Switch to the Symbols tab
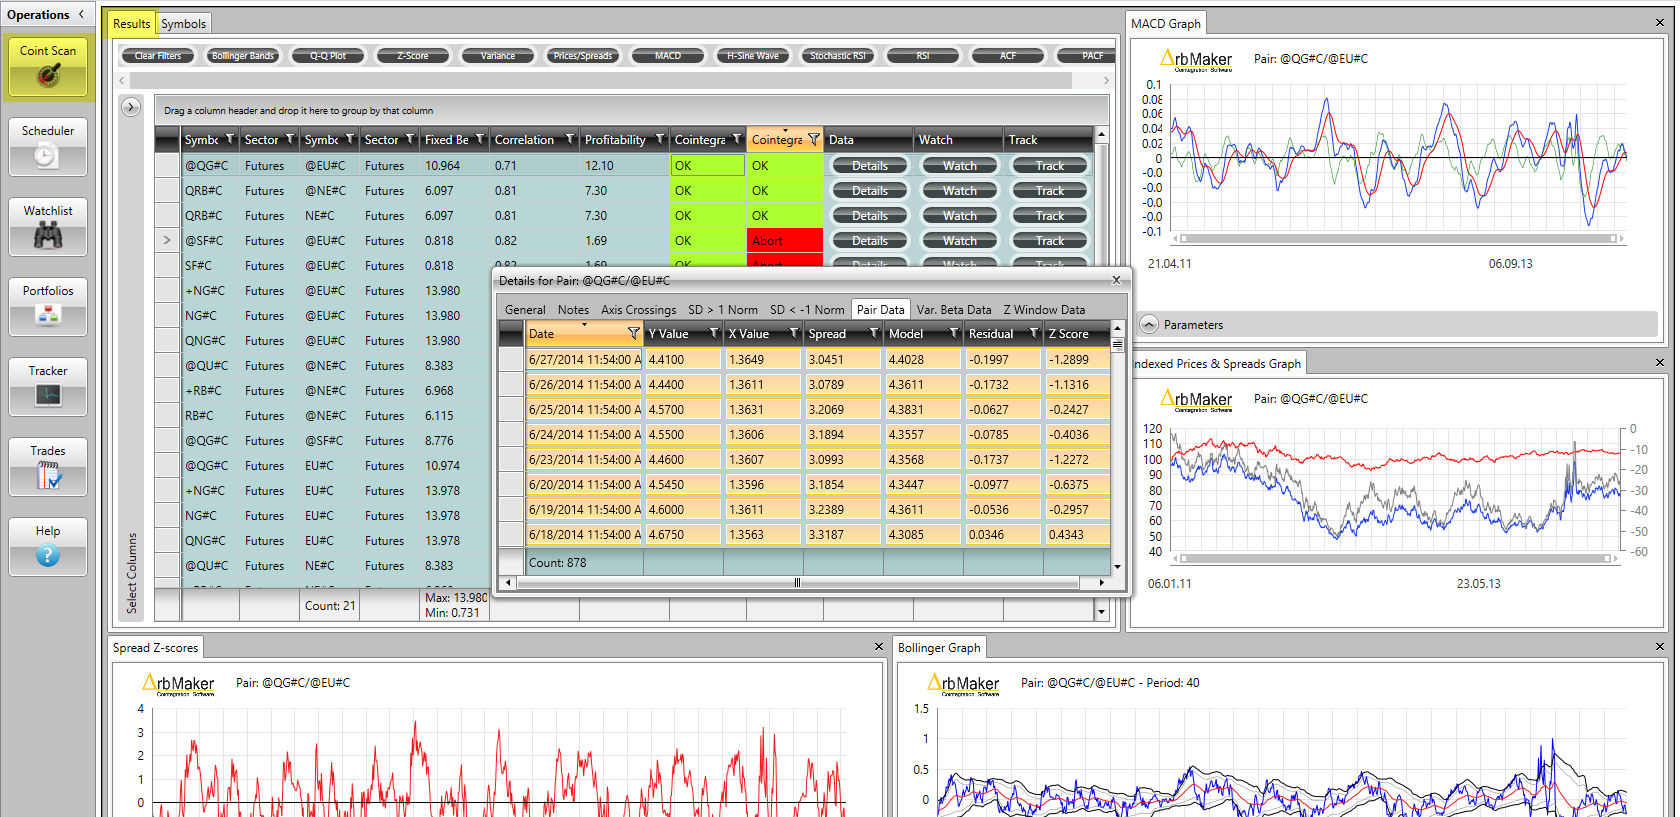This screenshot has height=817, width=1680. 183,23
